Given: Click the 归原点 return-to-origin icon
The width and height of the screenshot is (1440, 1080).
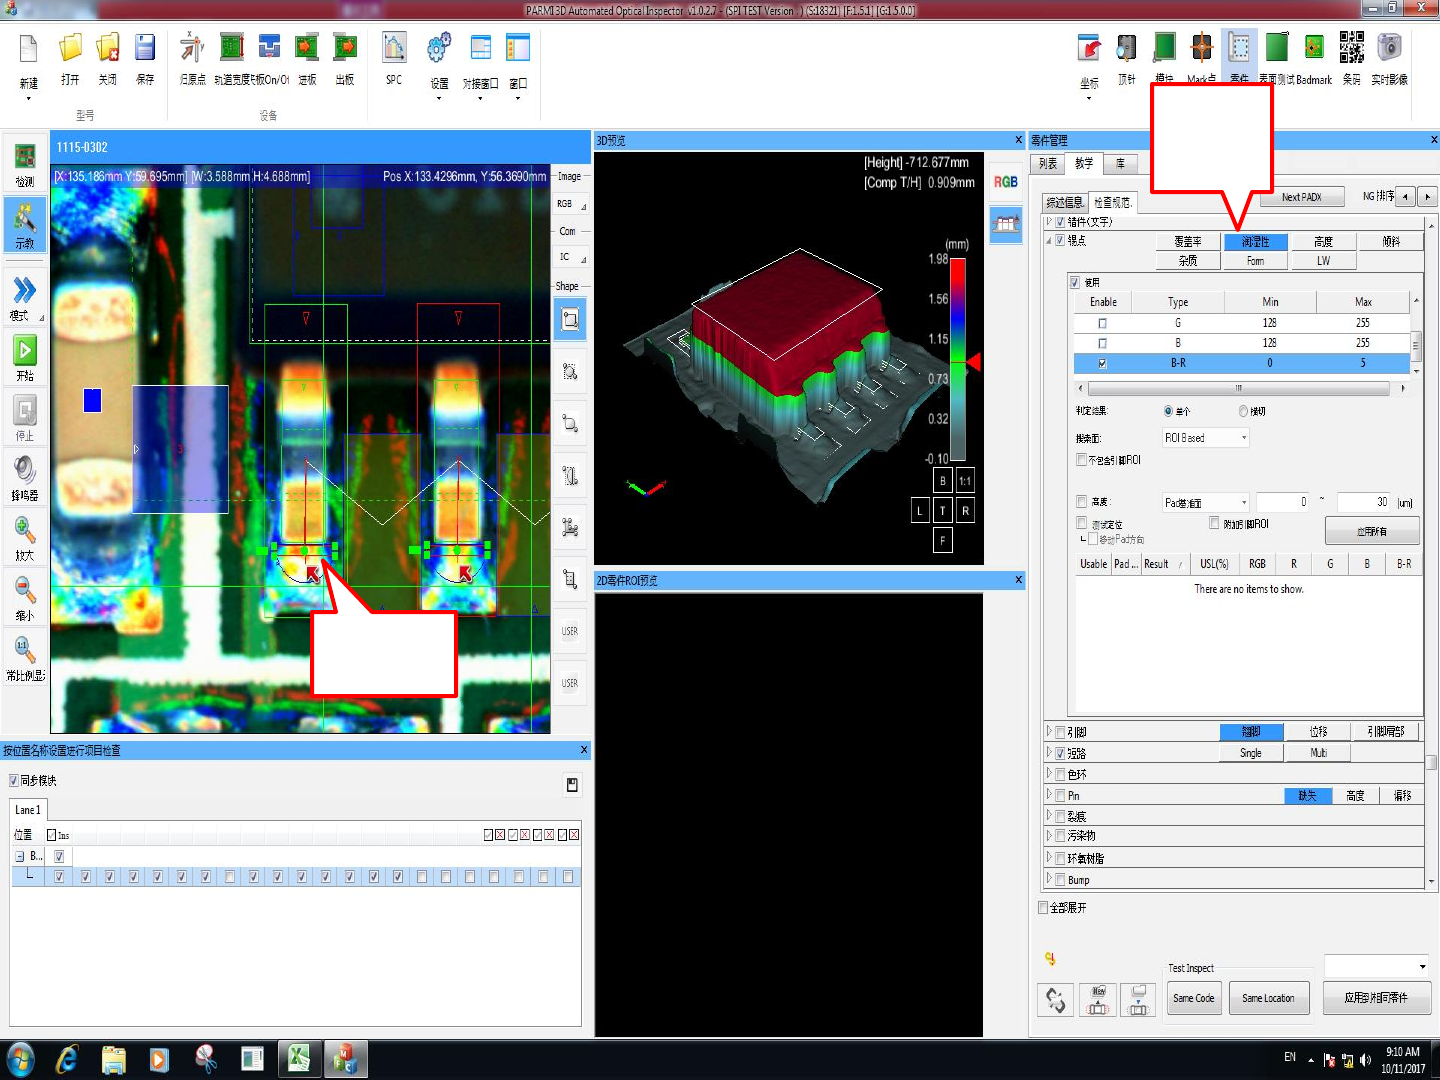Looking at the screenshot, I should click(x=192, y=57).
